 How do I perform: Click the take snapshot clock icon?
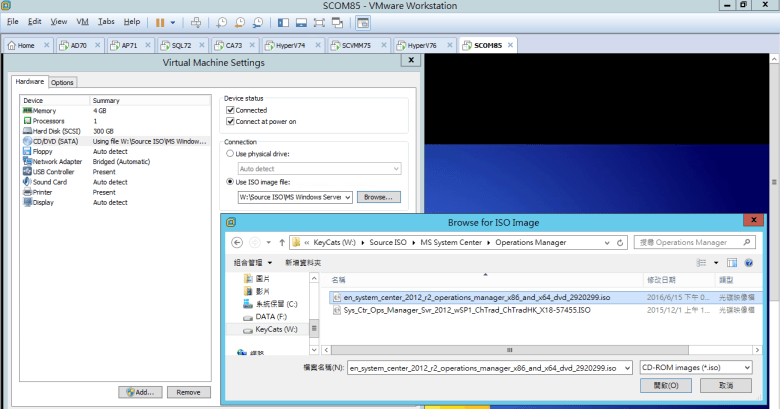click(222, 21)
